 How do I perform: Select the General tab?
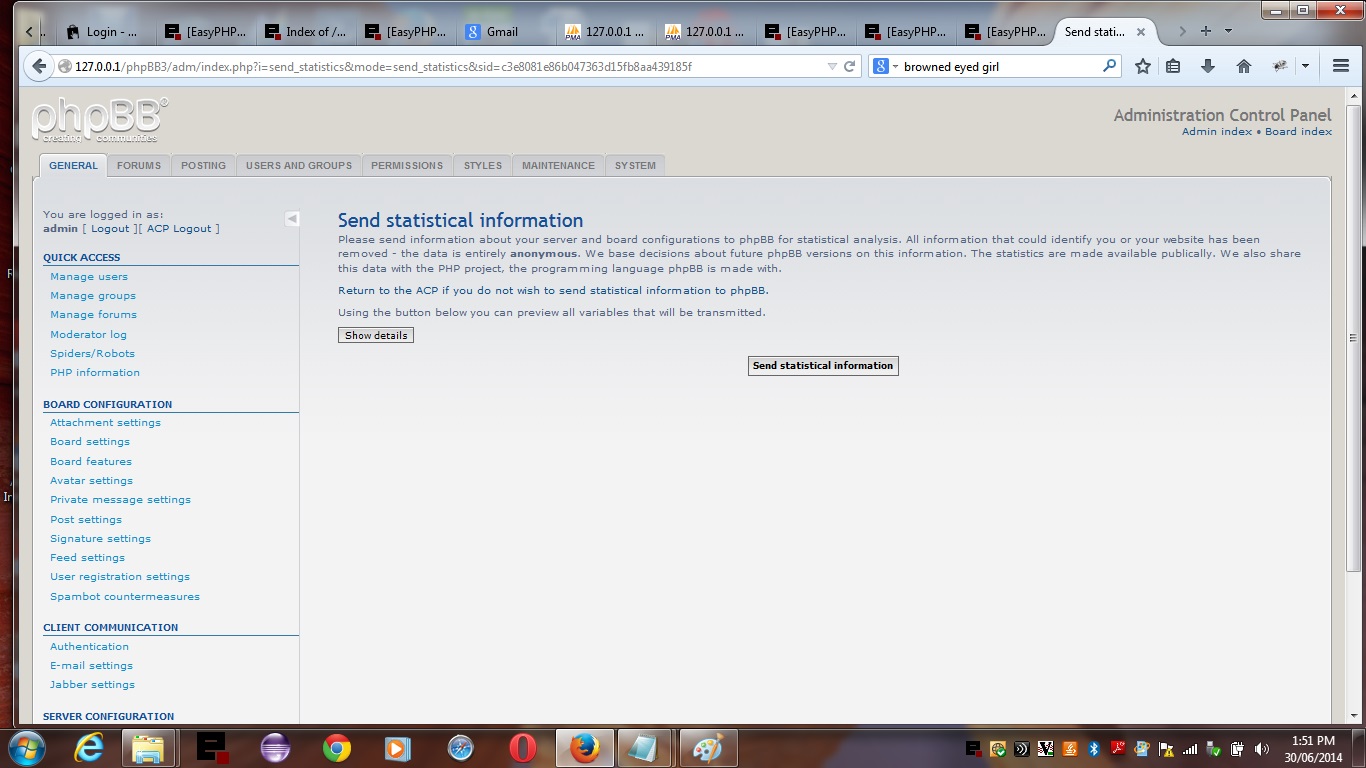point(73,165)
